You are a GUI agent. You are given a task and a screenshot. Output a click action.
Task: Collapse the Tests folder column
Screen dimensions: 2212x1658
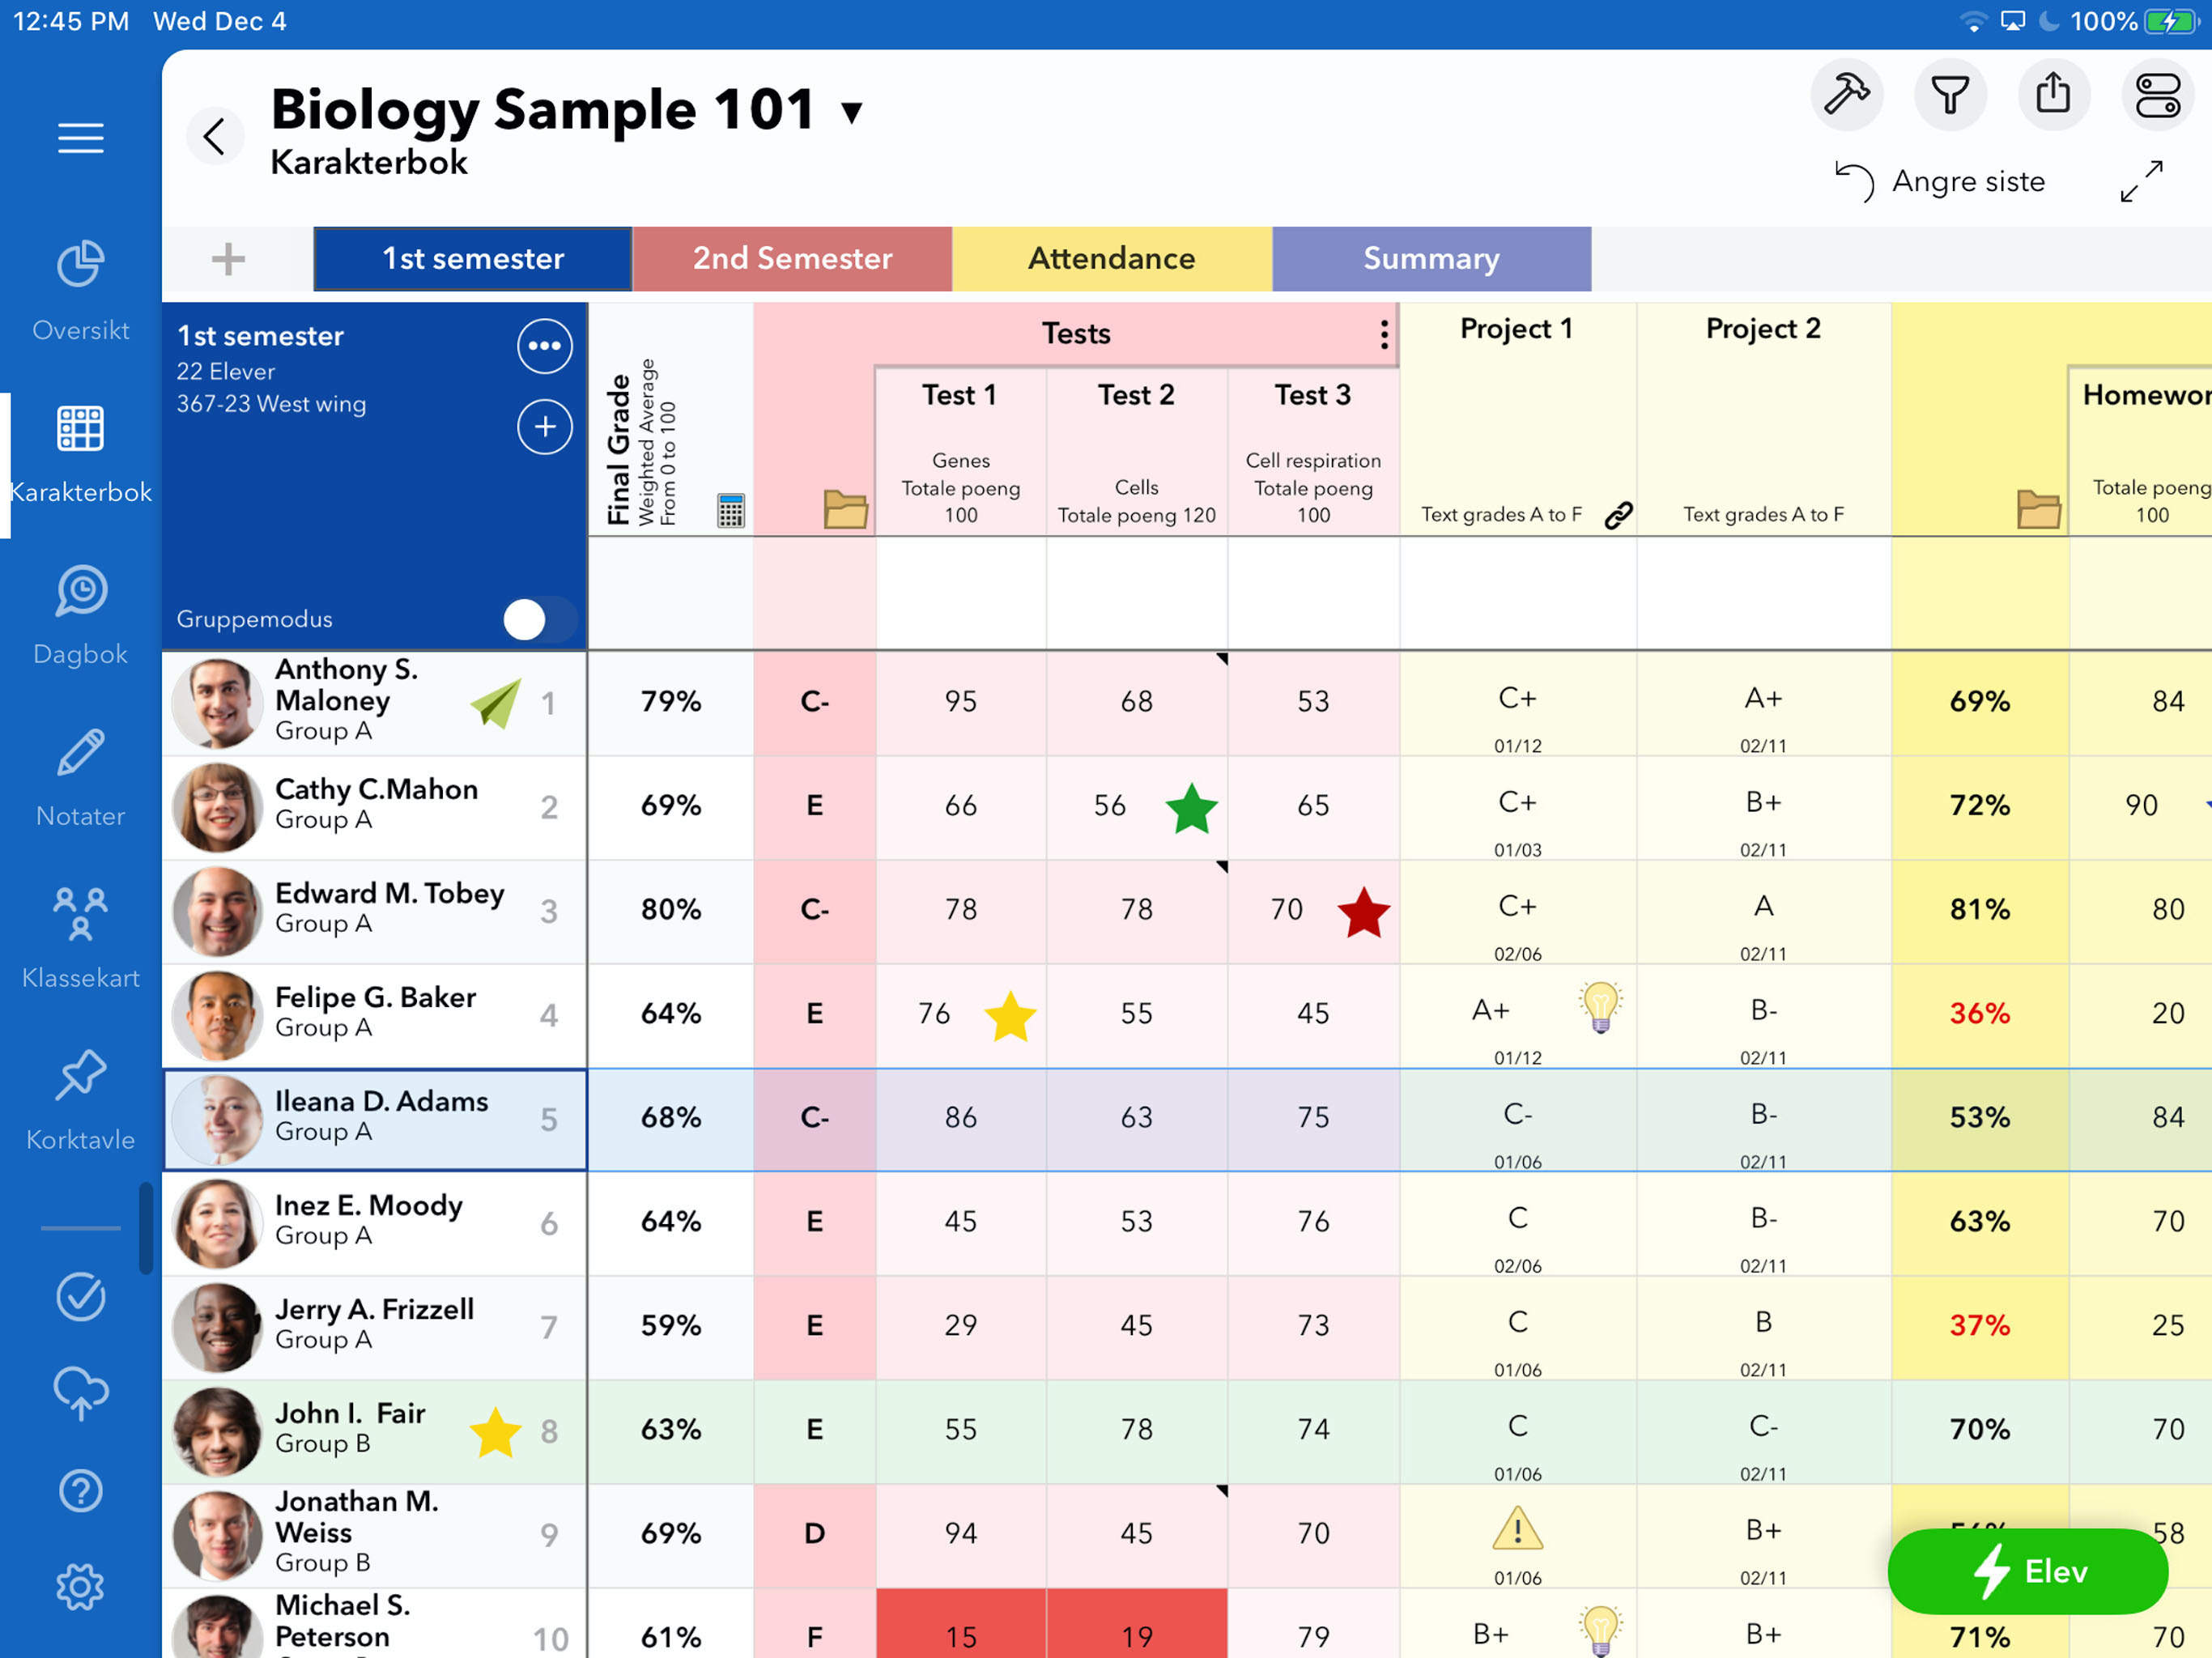tap(845, 509)
